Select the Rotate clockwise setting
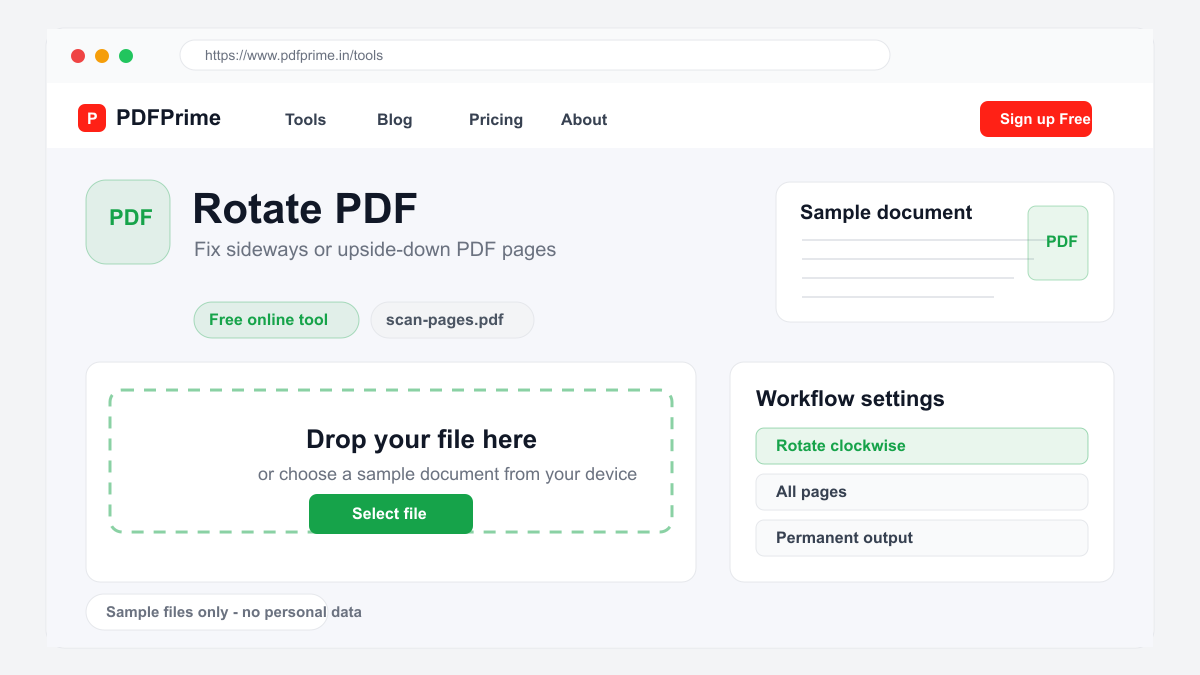 pos(922,446)
